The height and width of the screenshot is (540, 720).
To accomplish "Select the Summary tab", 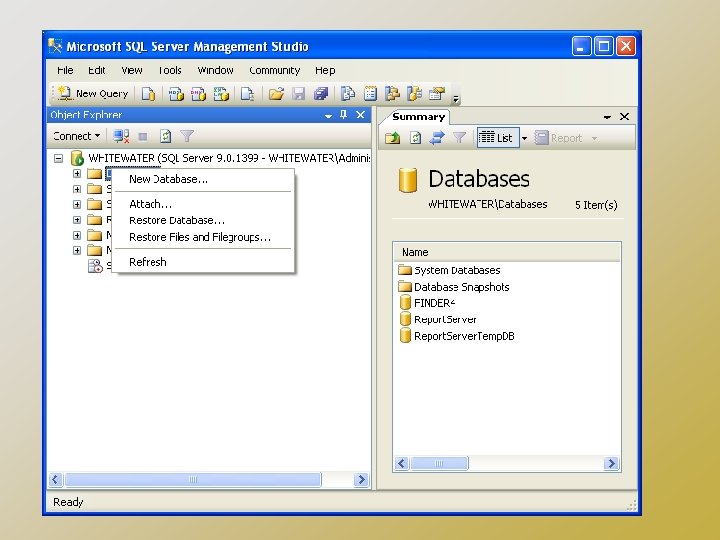I will [x=418, y=117].
